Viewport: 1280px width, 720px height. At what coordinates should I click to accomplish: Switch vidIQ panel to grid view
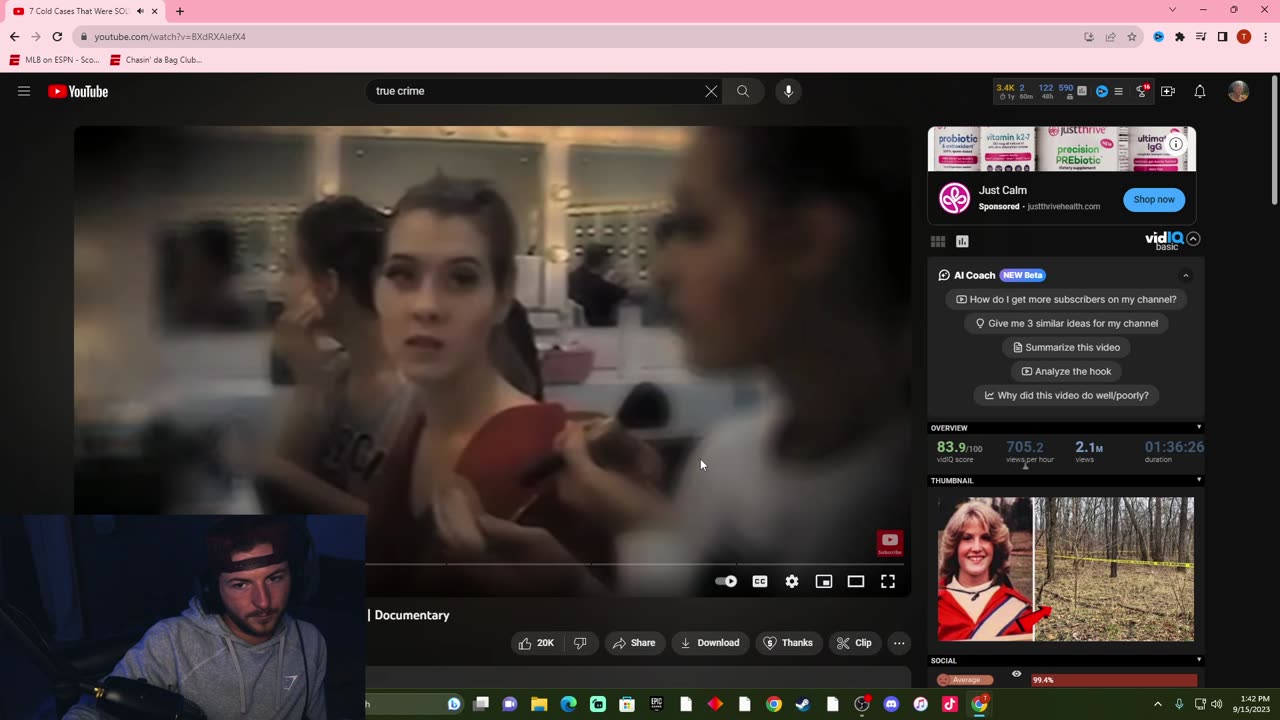tap(938, 241)
